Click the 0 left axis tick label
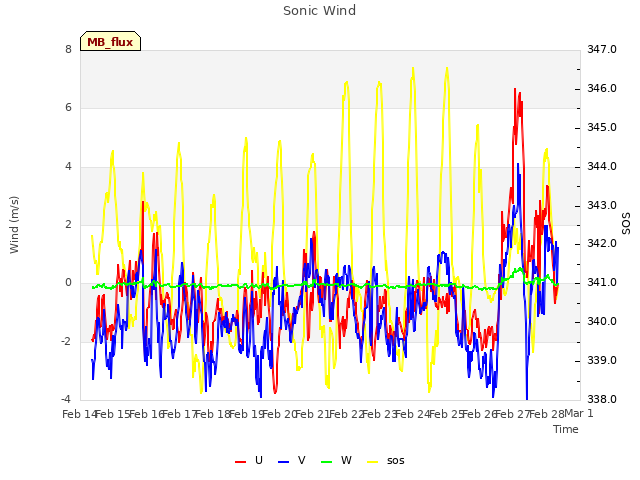640x480 pixels. (68, 283)
